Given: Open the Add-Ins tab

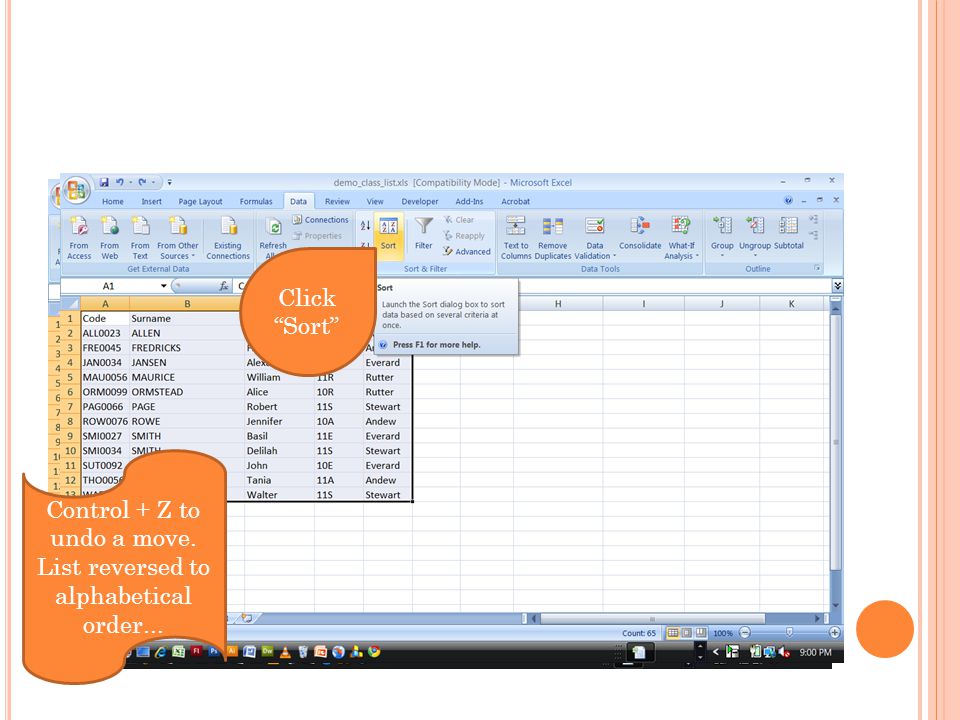Looking at the screenshot, I should point(470,201).
